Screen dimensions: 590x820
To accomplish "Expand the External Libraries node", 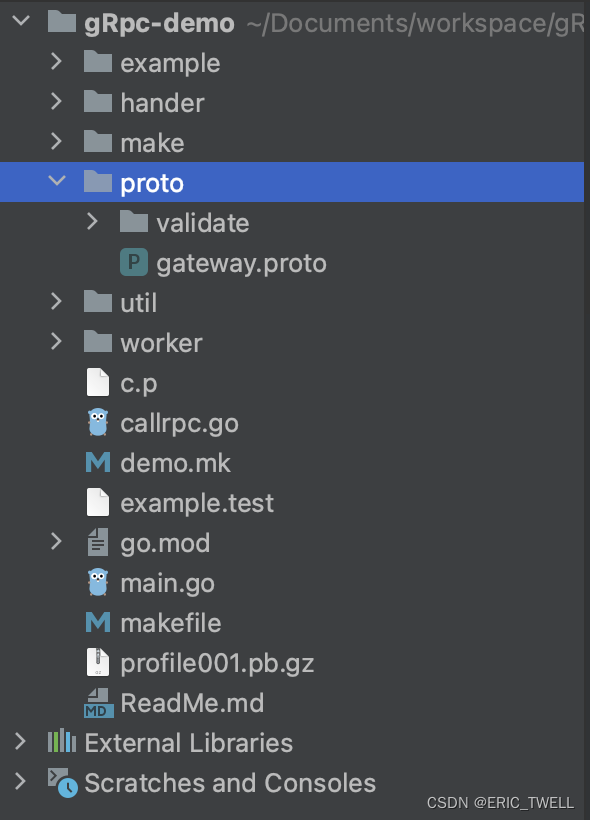I will (20, 742).
